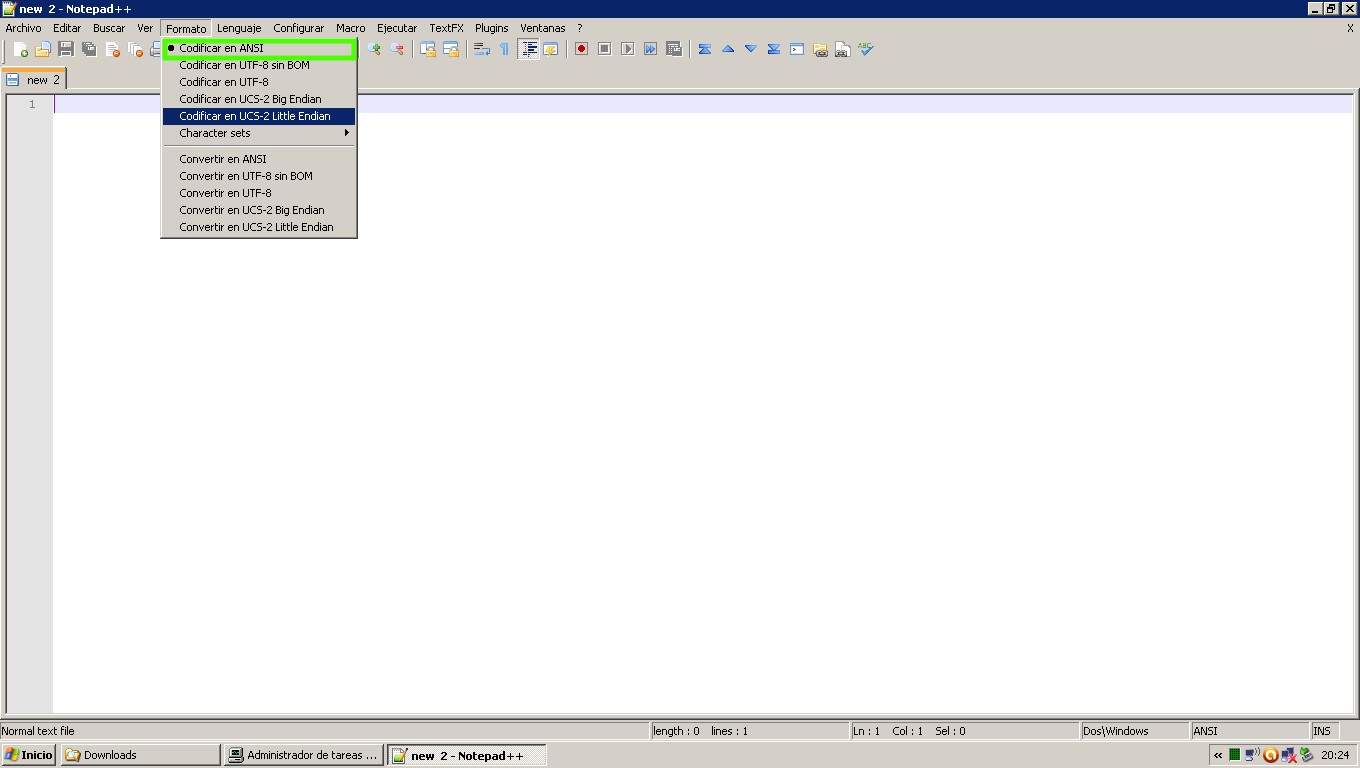Click the first blue hourglass-shaped toolbar icon
The width and height of the screenshot is (1360, 768).
click(x=705, y=49)
